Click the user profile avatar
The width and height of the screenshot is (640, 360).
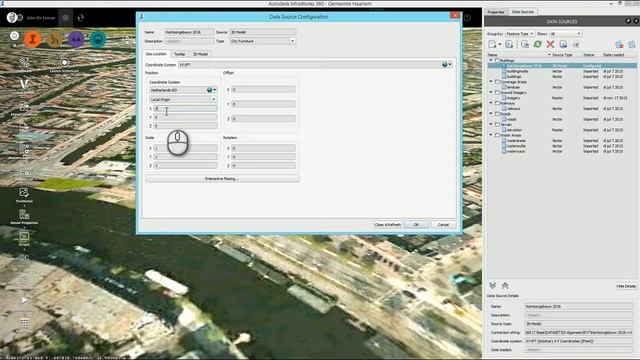(x=12, y=18)
